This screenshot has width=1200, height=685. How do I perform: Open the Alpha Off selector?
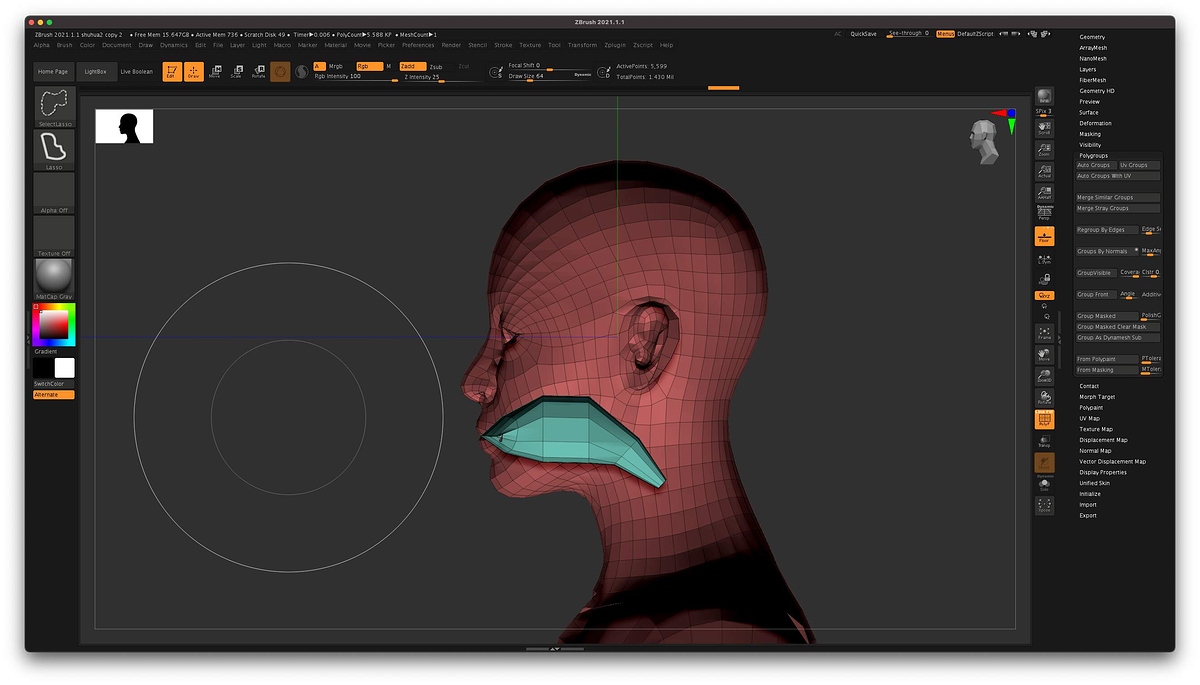point(54,193)
